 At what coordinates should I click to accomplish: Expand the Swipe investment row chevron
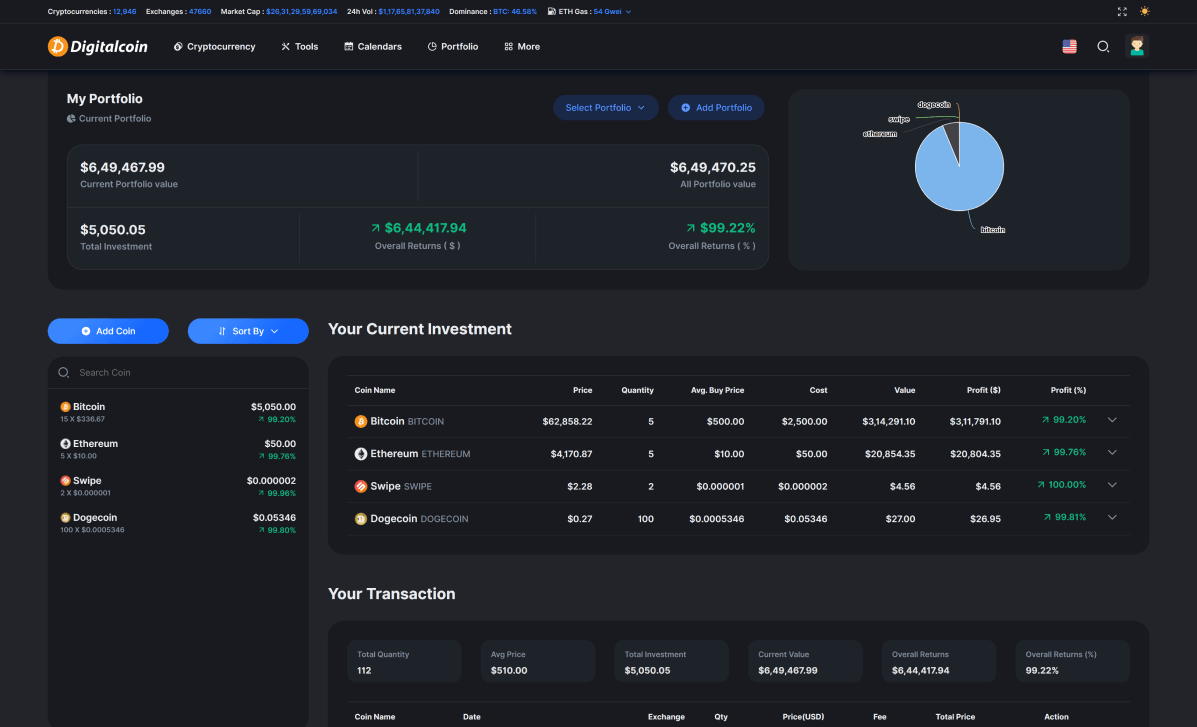(x=1112, y=485)
